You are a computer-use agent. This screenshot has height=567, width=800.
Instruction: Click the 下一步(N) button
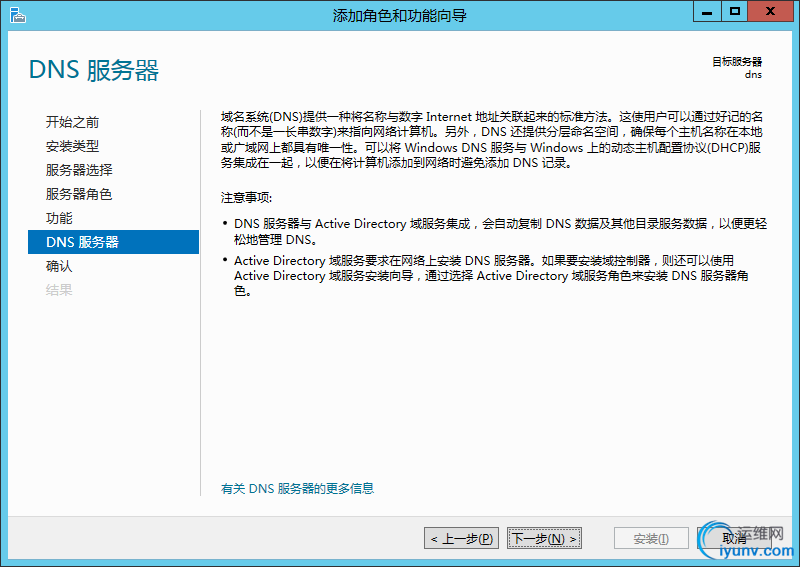coord(544,538)
